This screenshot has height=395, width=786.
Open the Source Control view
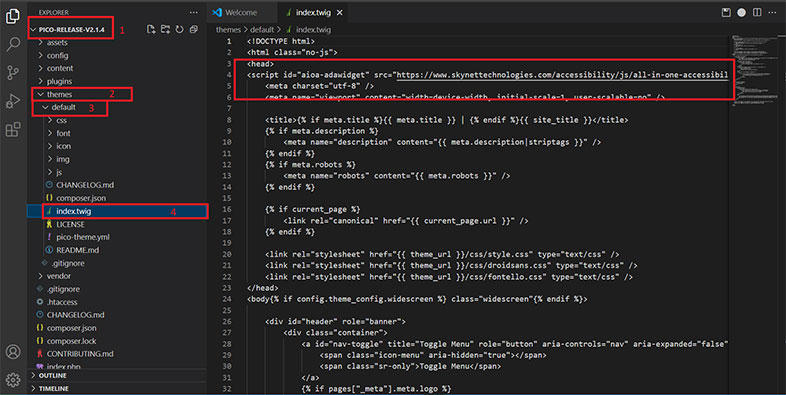tap(13, 73)
